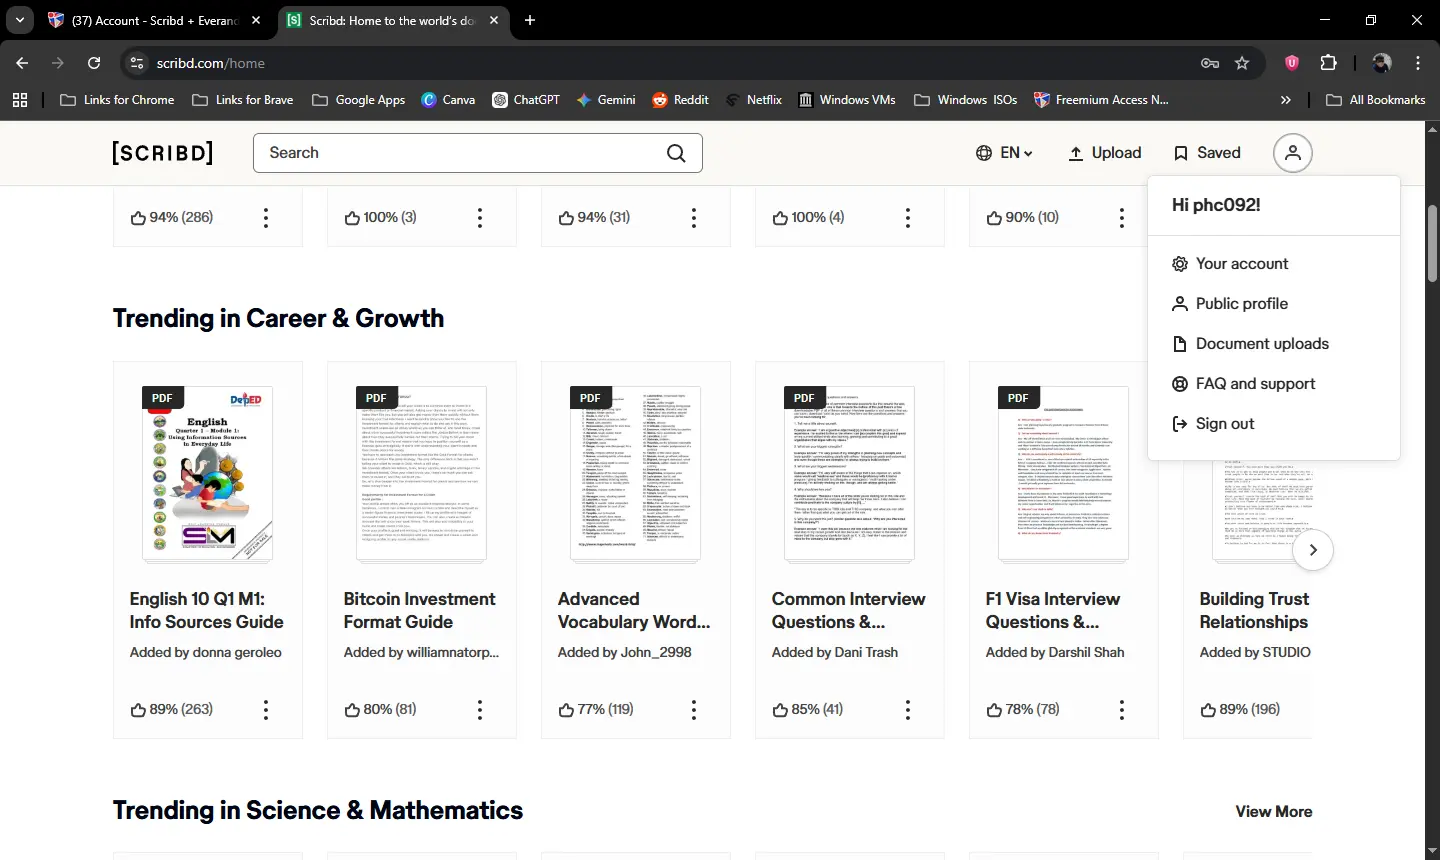1440x860 pixels.
Task: Open the Advanced Vocabulary document thumbnail
Action: tap(636, 474)
